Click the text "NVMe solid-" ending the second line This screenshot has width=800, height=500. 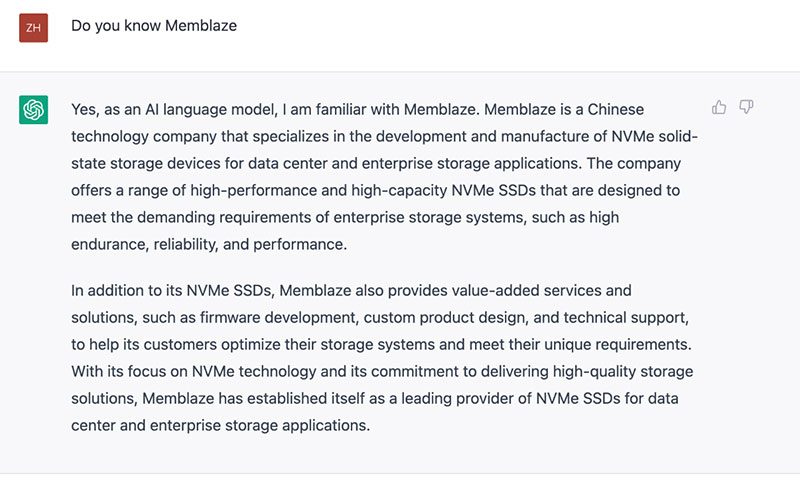coord(655,137)
